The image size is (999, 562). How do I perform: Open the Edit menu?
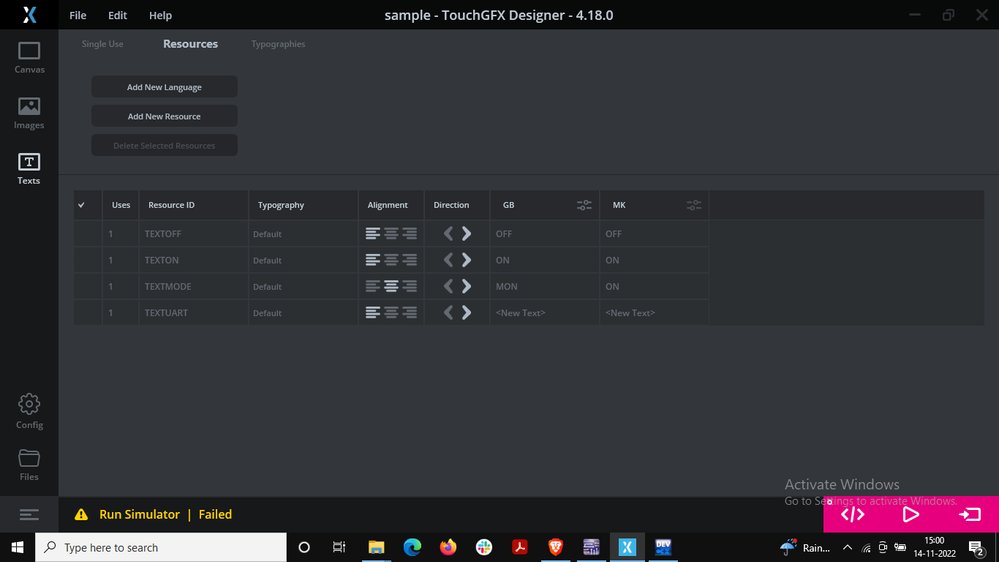(x=117, y=15)
